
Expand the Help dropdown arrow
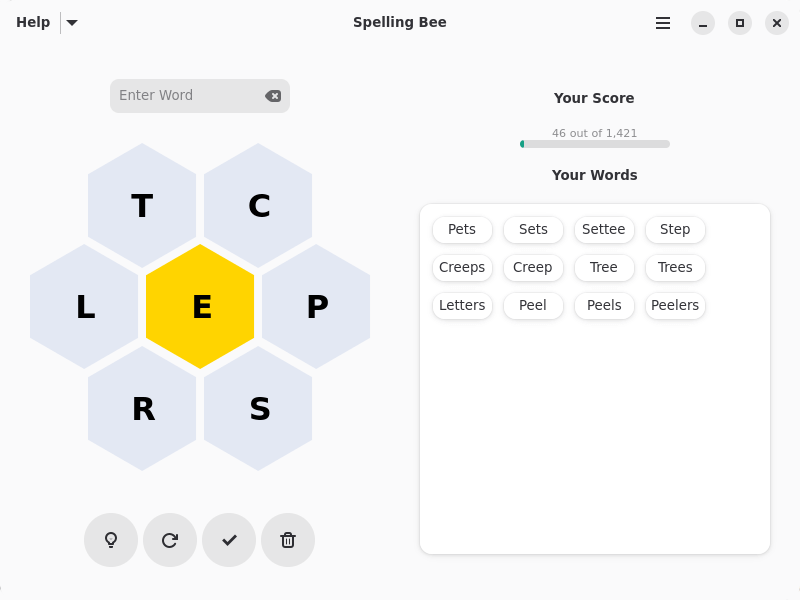[x=72, y=22]
